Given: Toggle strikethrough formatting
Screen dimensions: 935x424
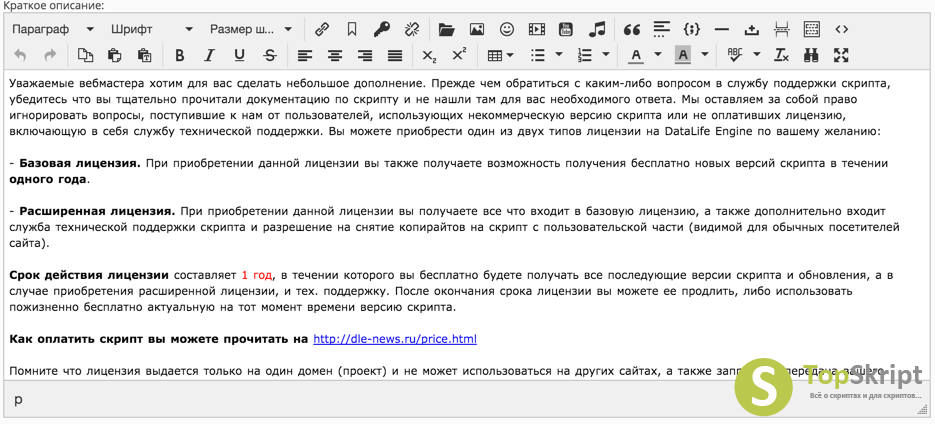Looking at the screenshot, I should point(270,55).
